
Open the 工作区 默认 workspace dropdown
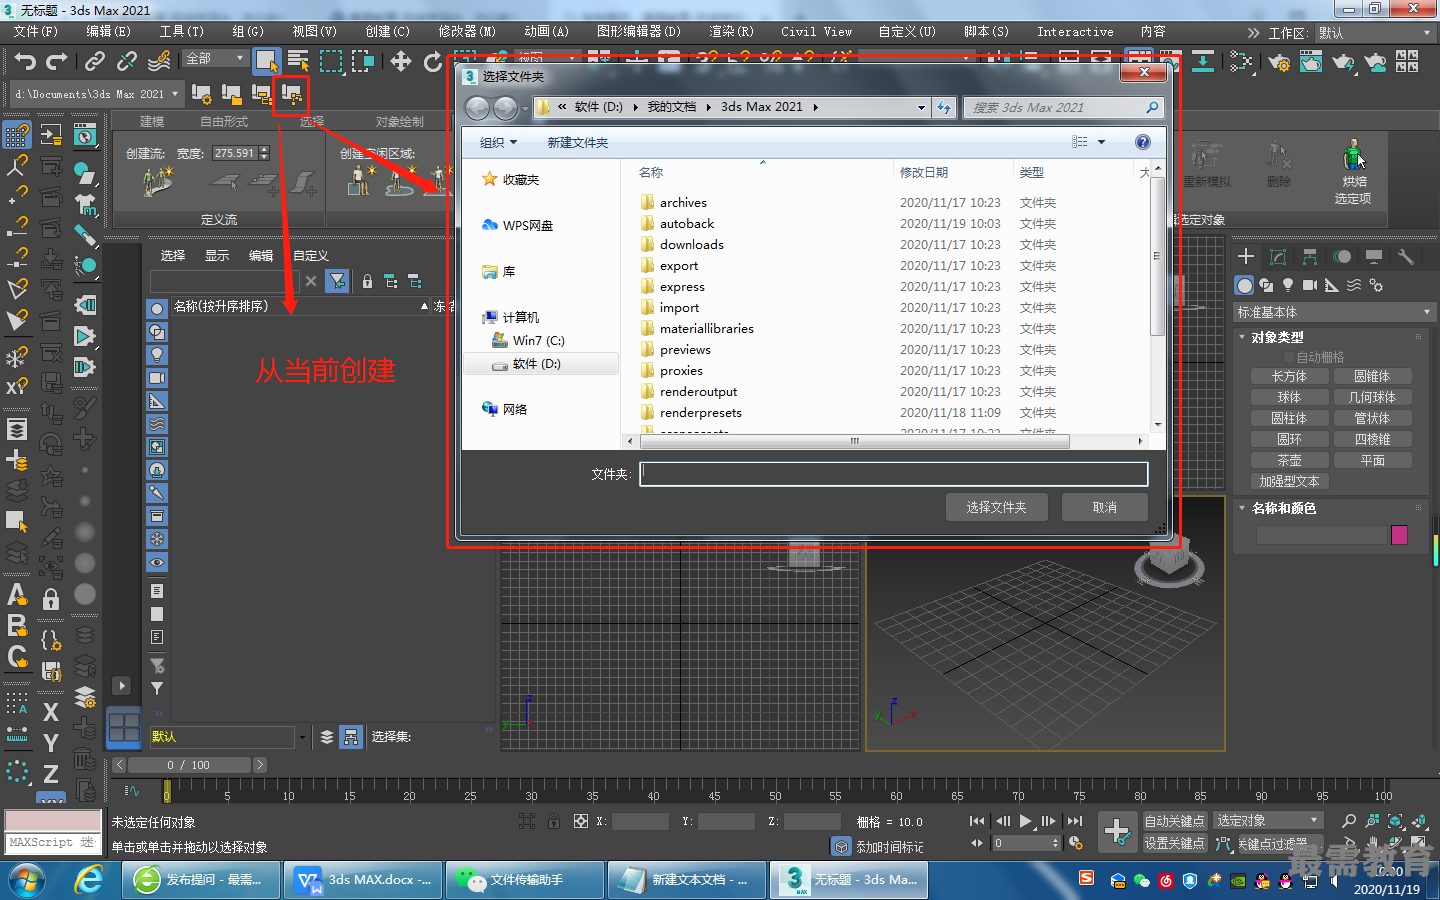click(x=1375, y=33)
